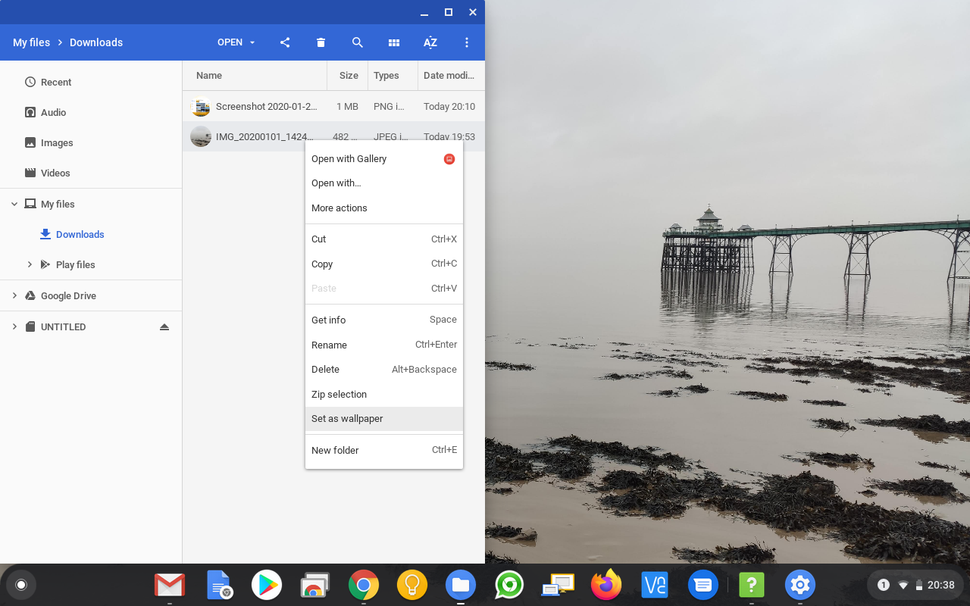This screenshot has width=970, height=606.
Task: Open the three-dot overflow menu in Files
Action: click(466, 42)
